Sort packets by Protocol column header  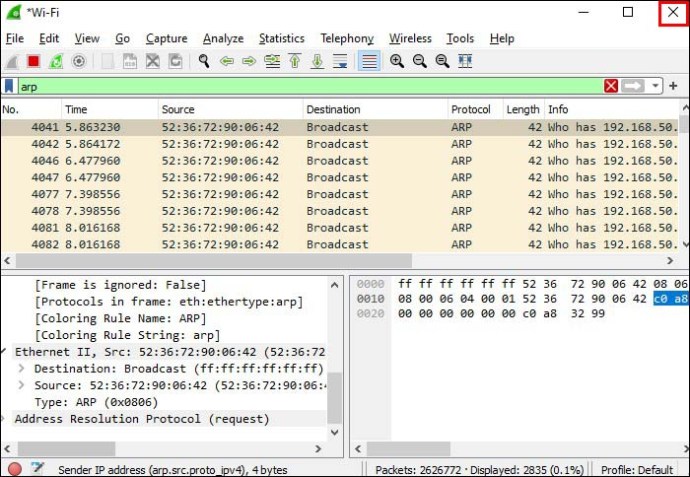[470, 109]
